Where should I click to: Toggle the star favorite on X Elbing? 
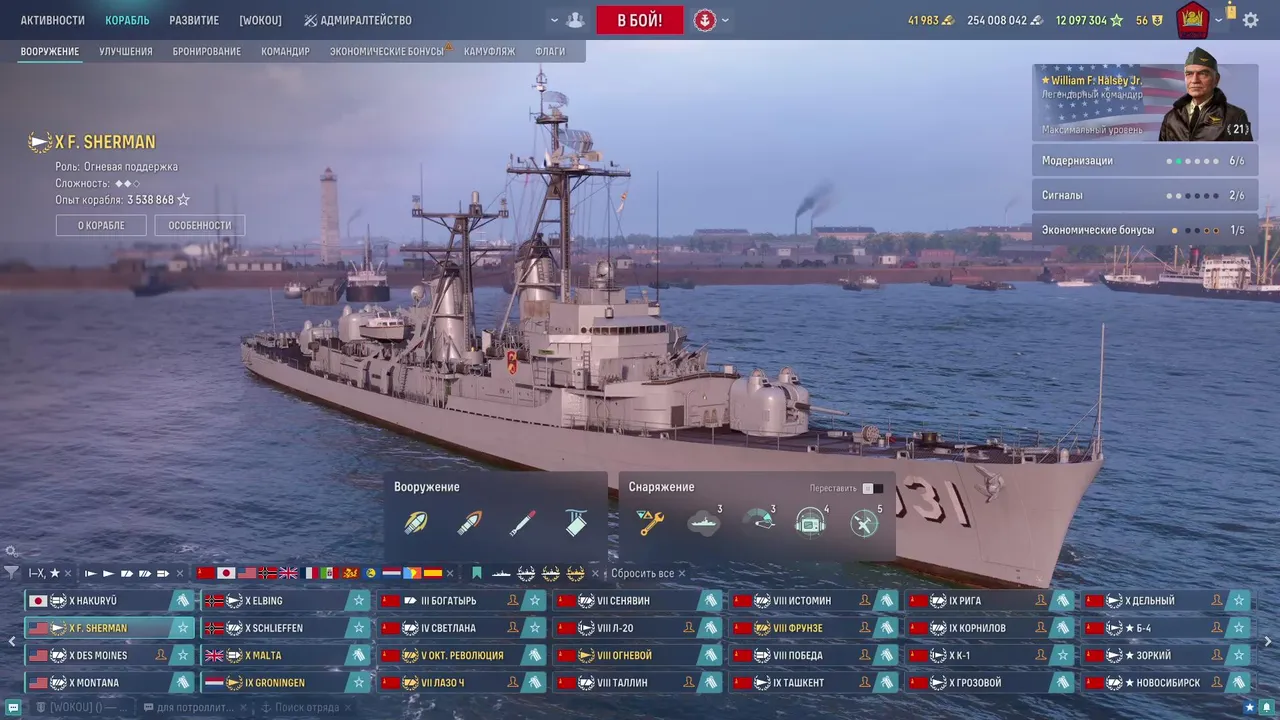coord(358,601)
